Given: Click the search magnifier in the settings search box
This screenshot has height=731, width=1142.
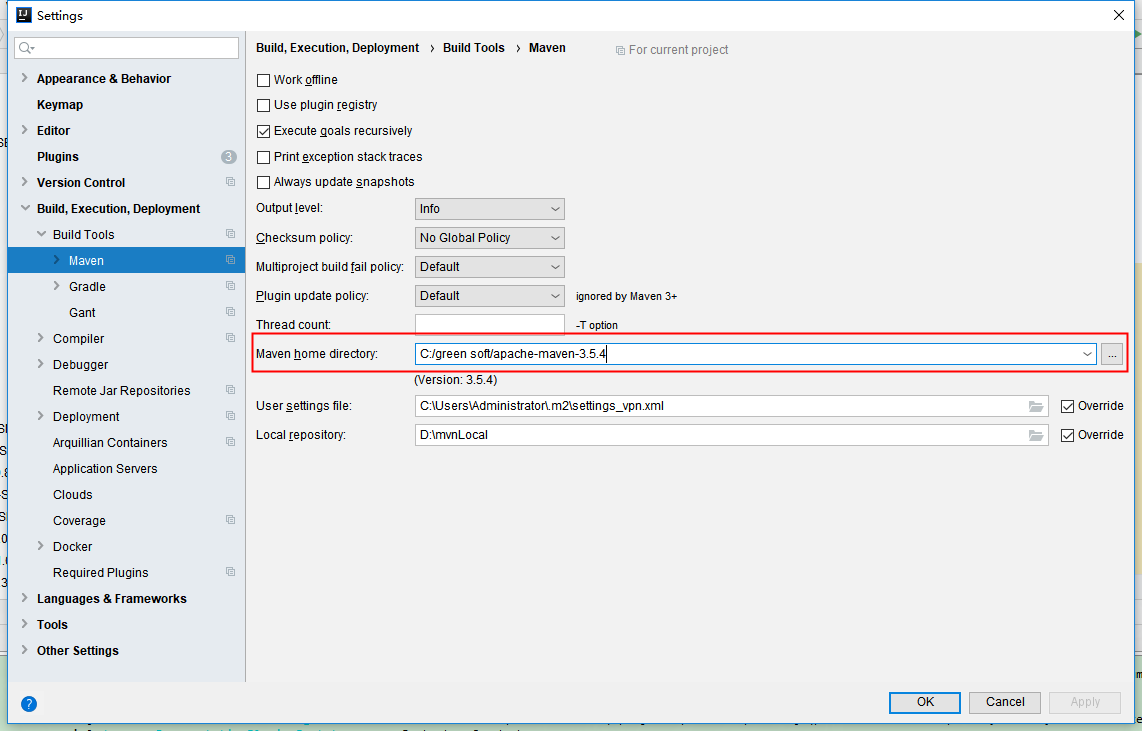Looking at the screenshot, I should coord(26,47).
